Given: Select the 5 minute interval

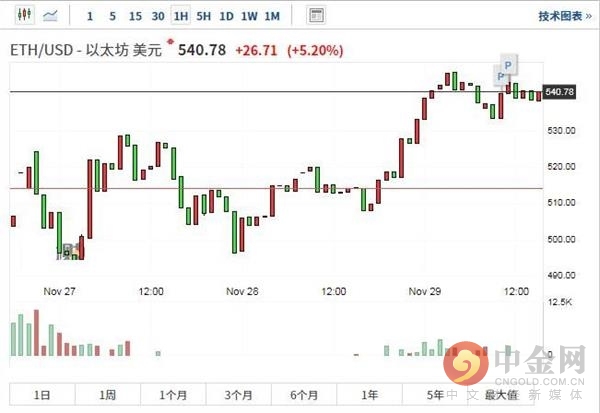Looking at the screenshot, I should coord(112,16).
